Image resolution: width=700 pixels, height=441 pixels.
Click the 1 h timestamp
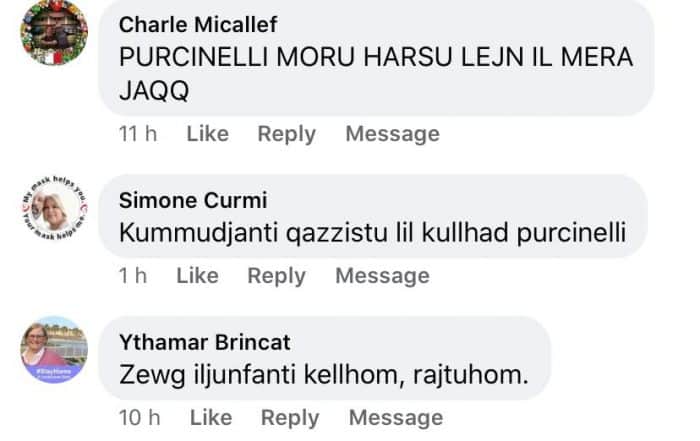132,276
